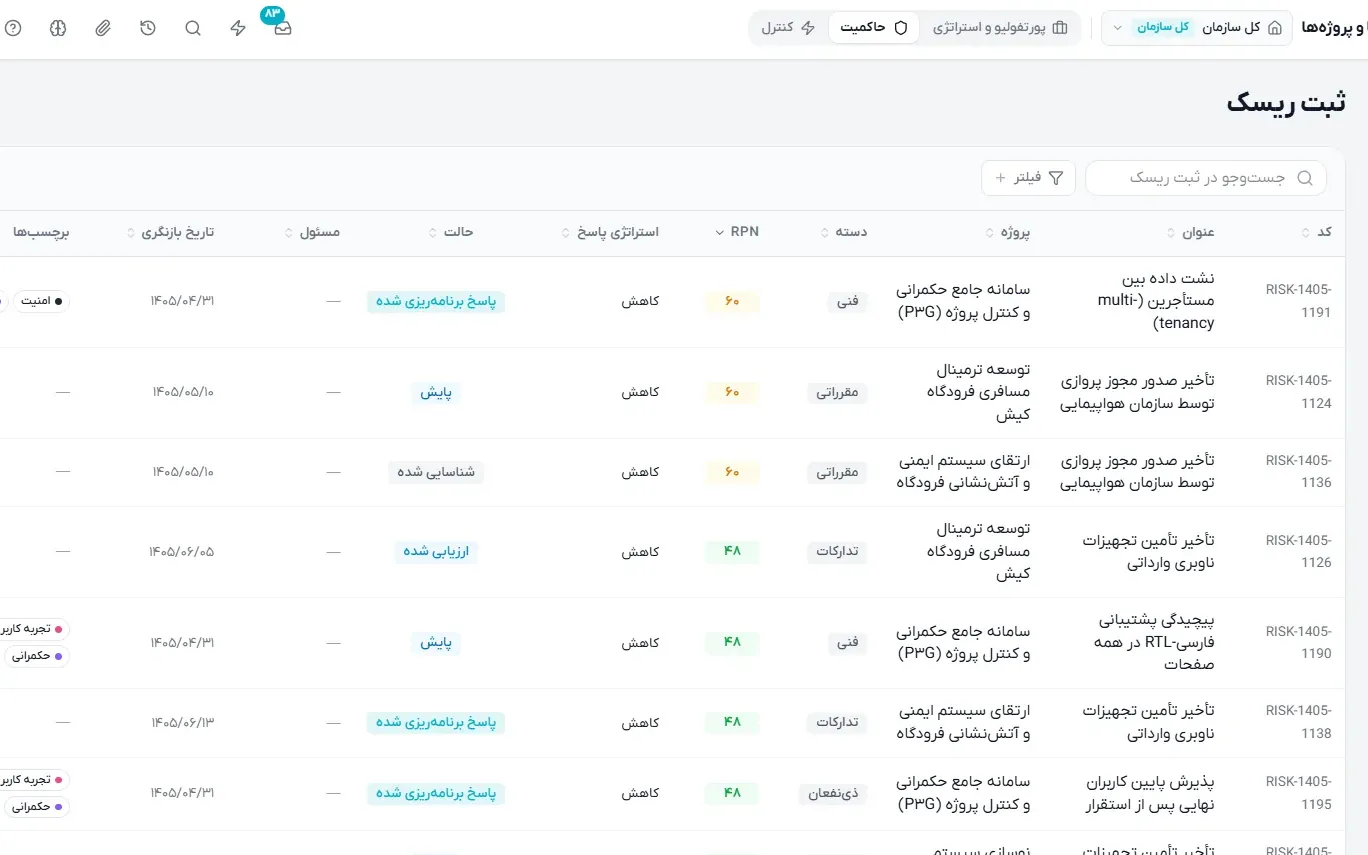This screenshot has width=1368, height=855.
Task: Click the magnifier search icon in the top bar
Action: coord(193,28)
